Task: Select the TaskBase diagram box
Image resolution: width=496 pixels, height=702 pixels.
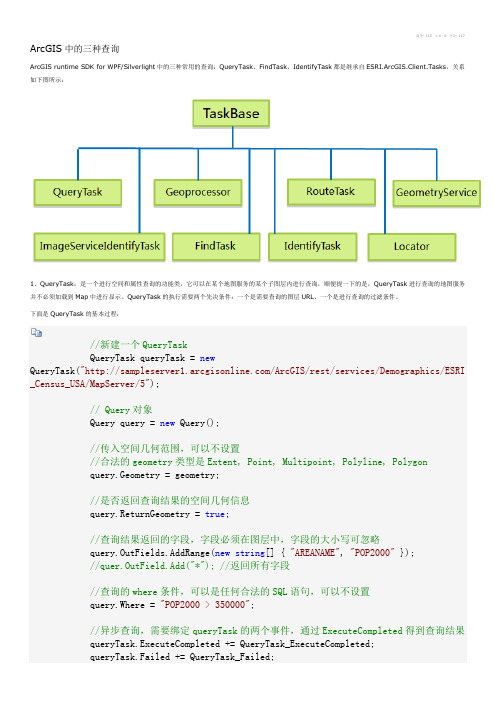Action: [x=231, y=113]
